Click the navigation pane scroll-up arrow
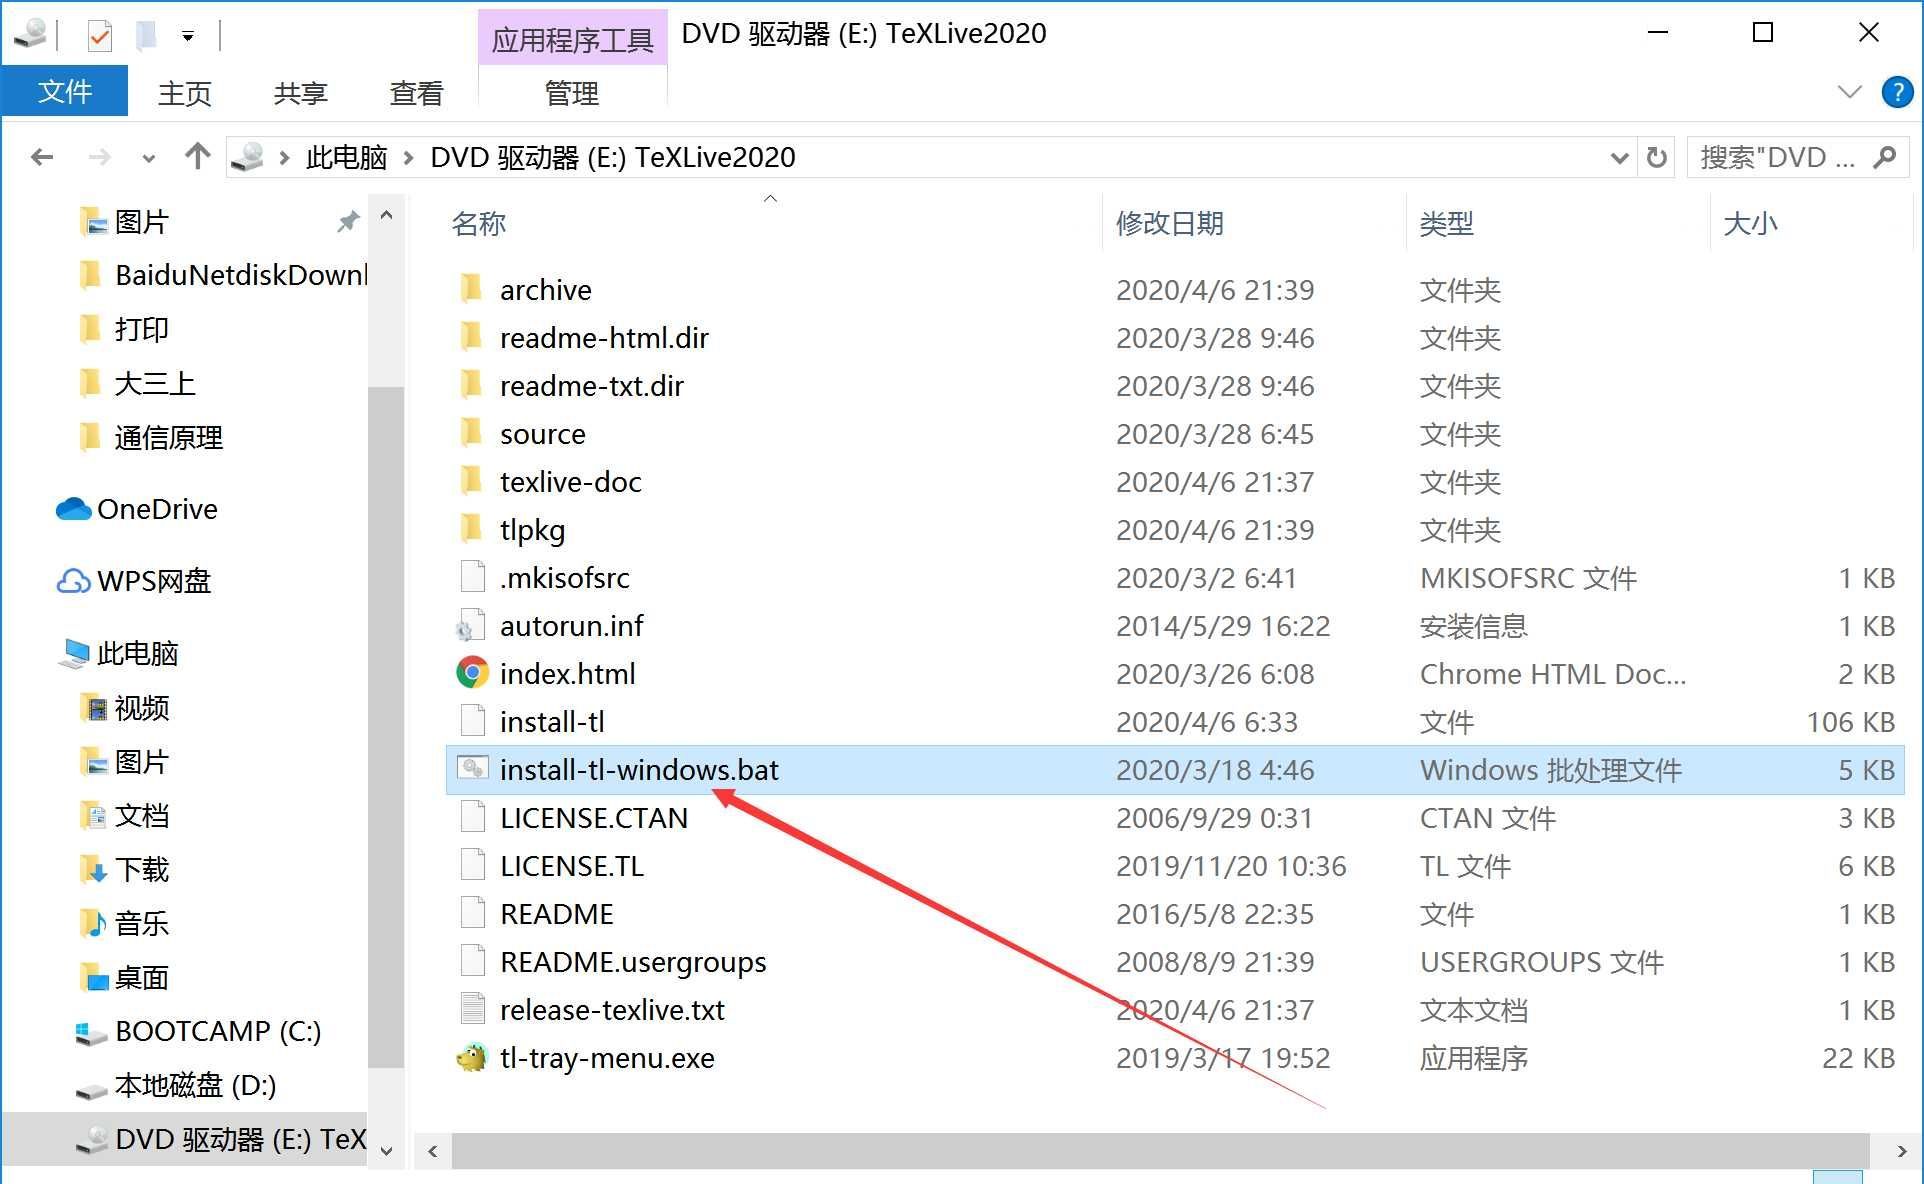The width and height of the screenshot is (1924, 1184). click(x=386, y=215)
